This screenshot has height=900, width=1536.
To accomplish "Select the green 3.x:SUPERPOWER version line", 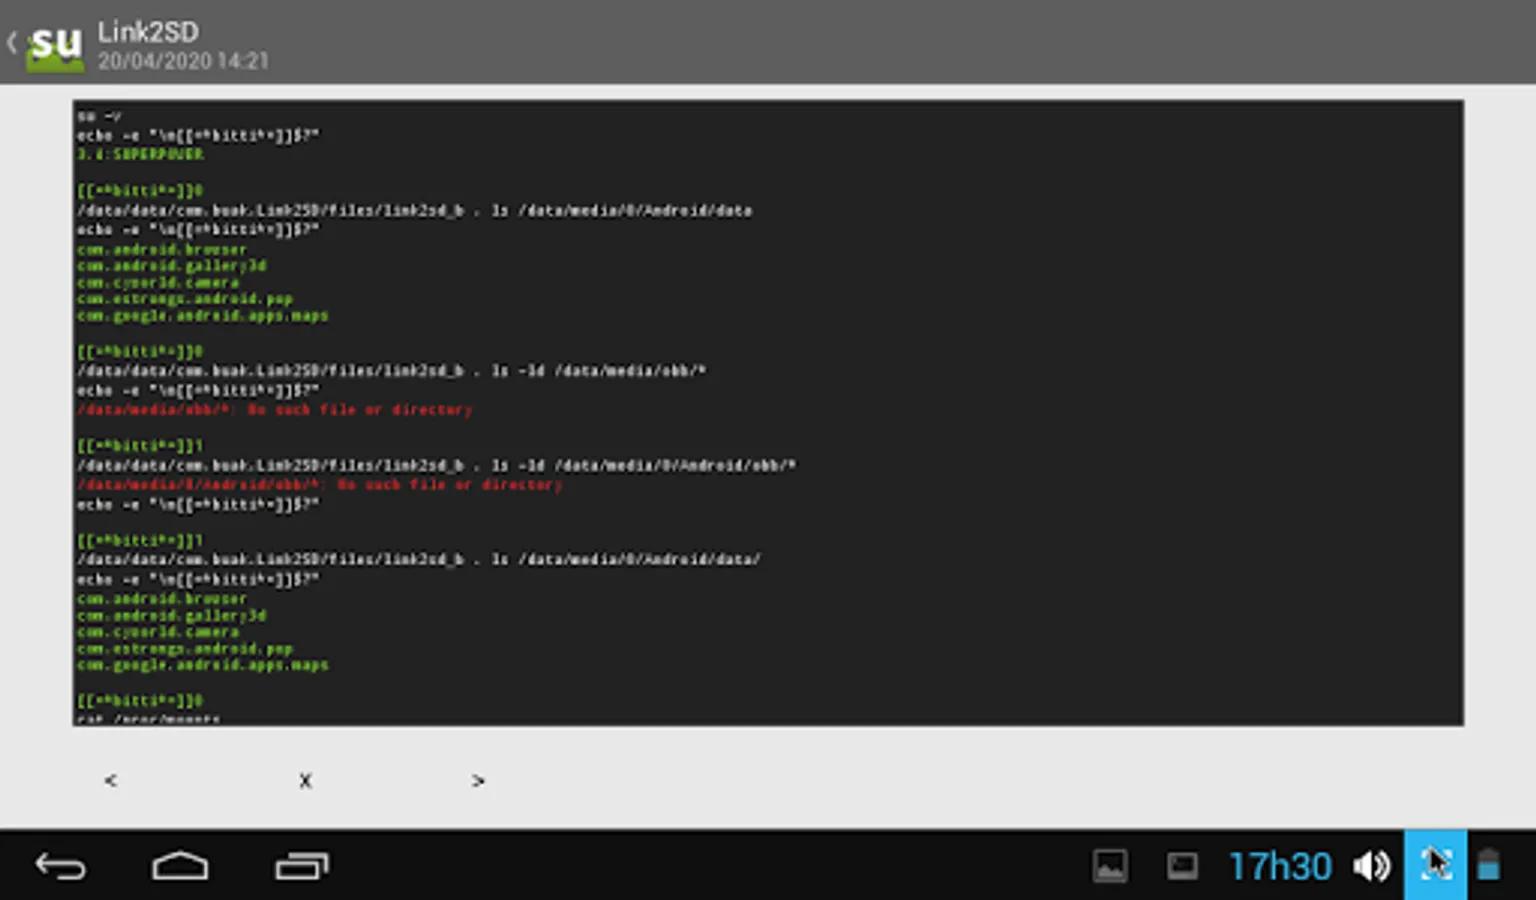I will tap(140, 154).
